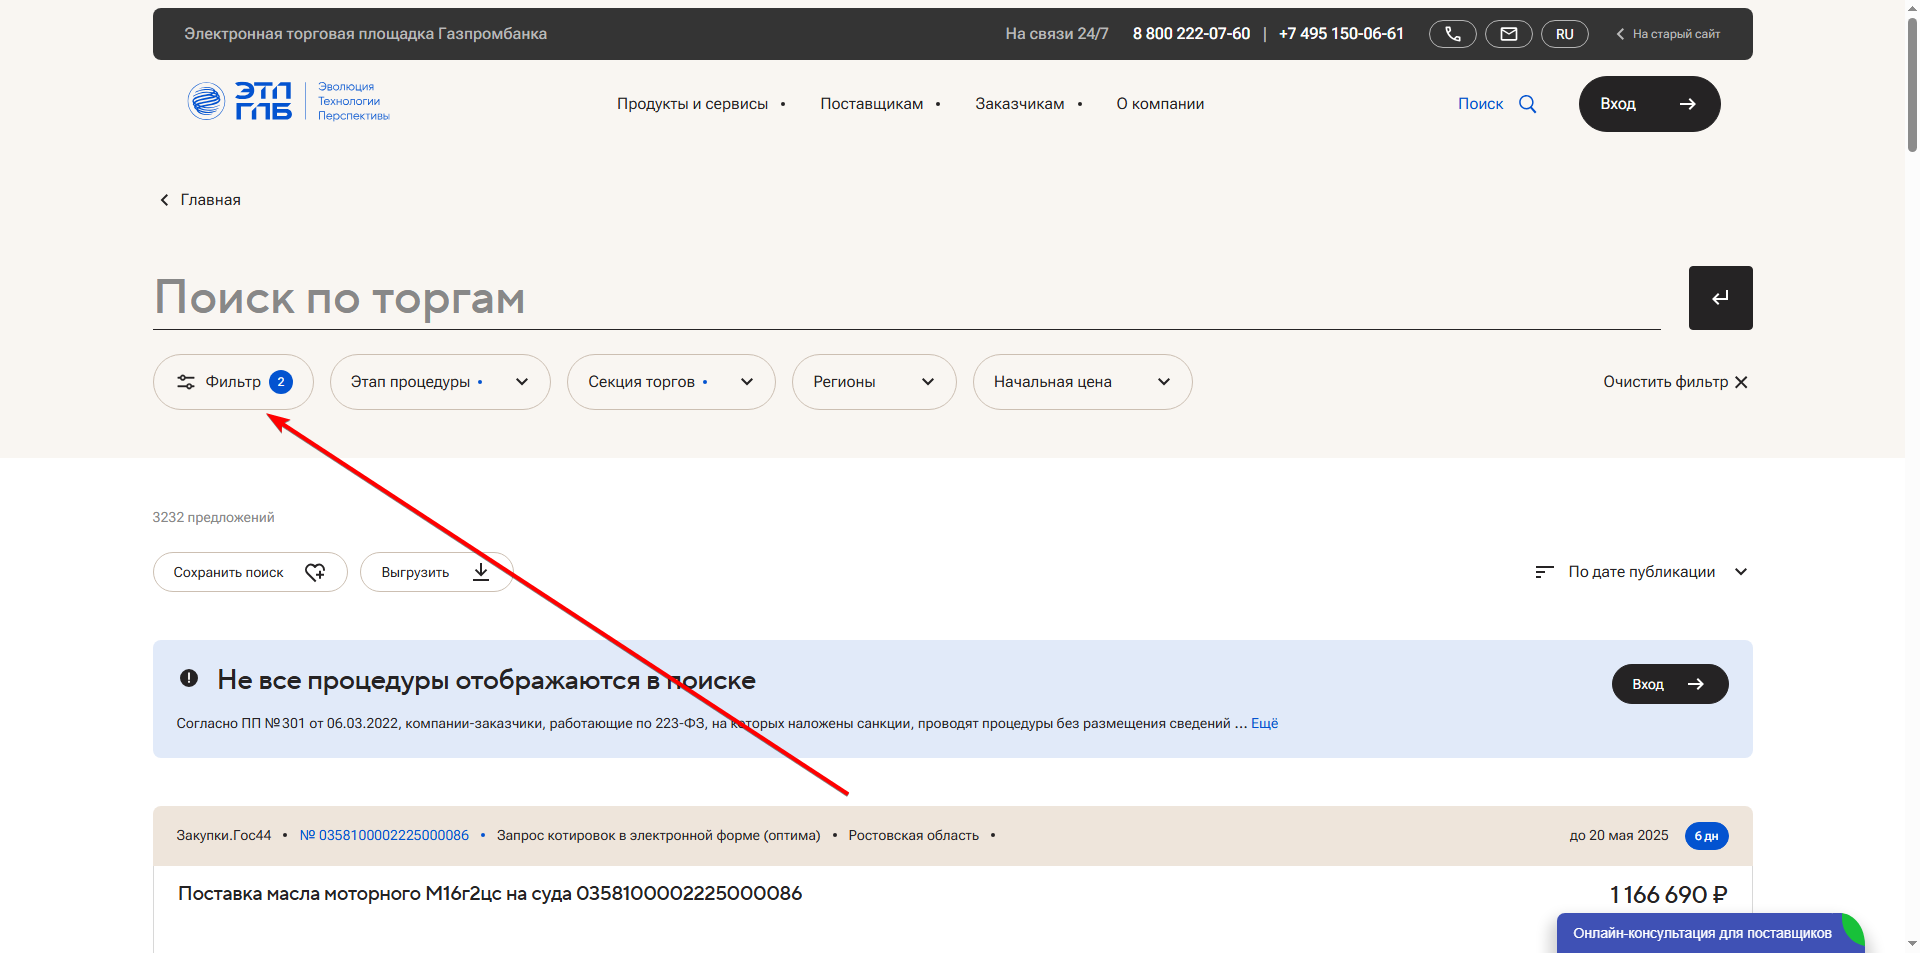
Task: Click the '3232 предложений' results count
Action: click(x=213, y=517)
